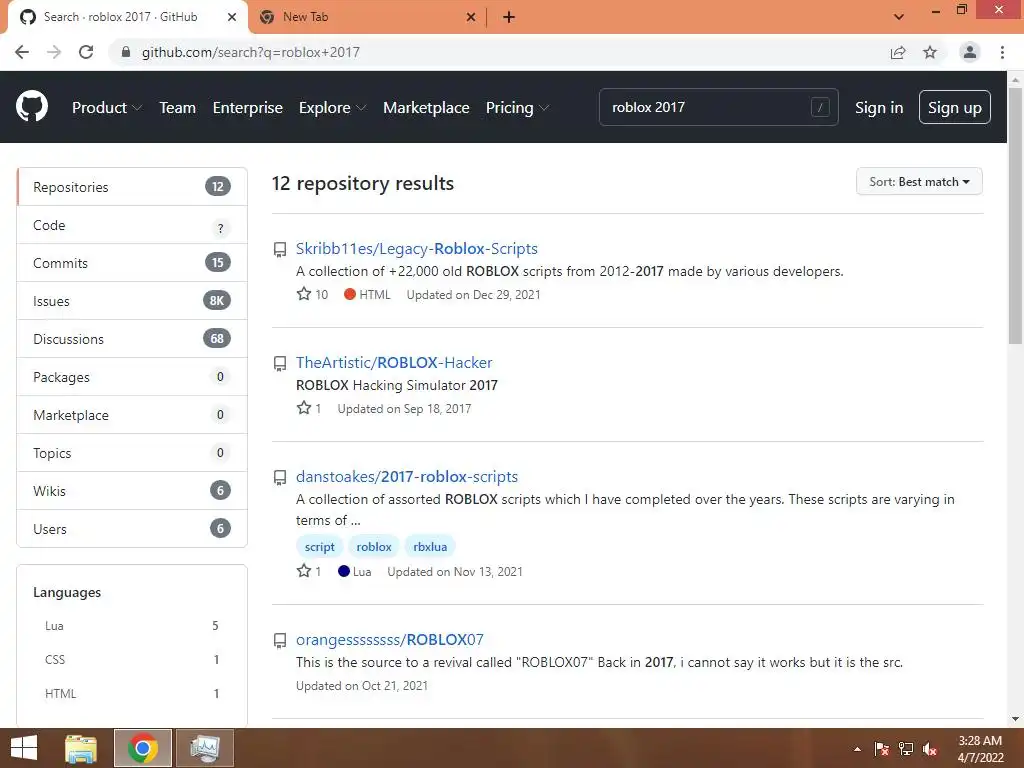Click the GitHub Octocat logo
Image resolution: width=1024 pixels, height=768 pixels.
(31, 106)
